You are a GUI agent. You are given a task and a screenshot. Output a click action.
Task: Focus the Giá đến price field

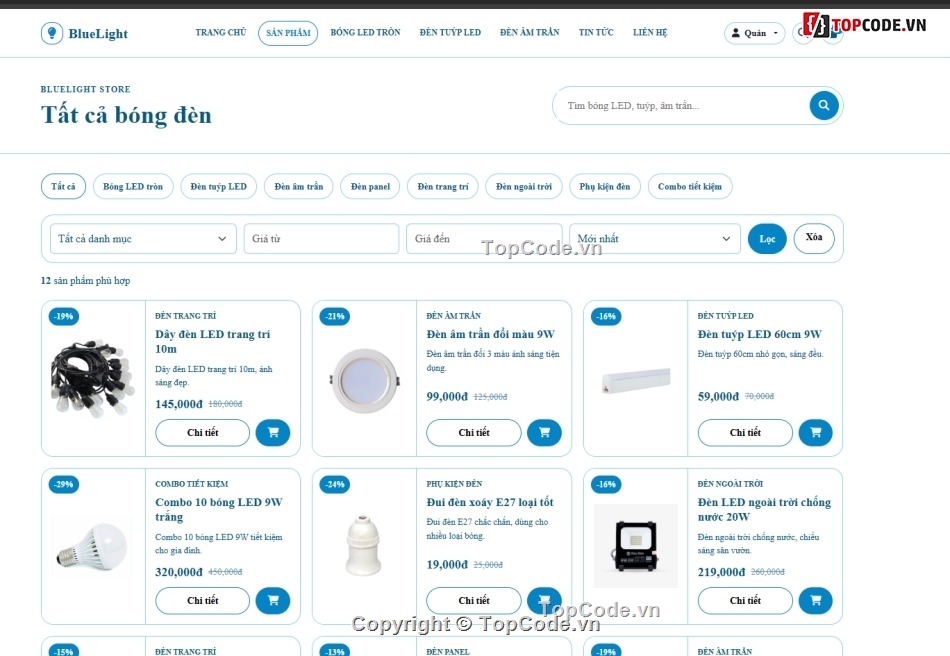pyautogui.click(x=484, y=239)
